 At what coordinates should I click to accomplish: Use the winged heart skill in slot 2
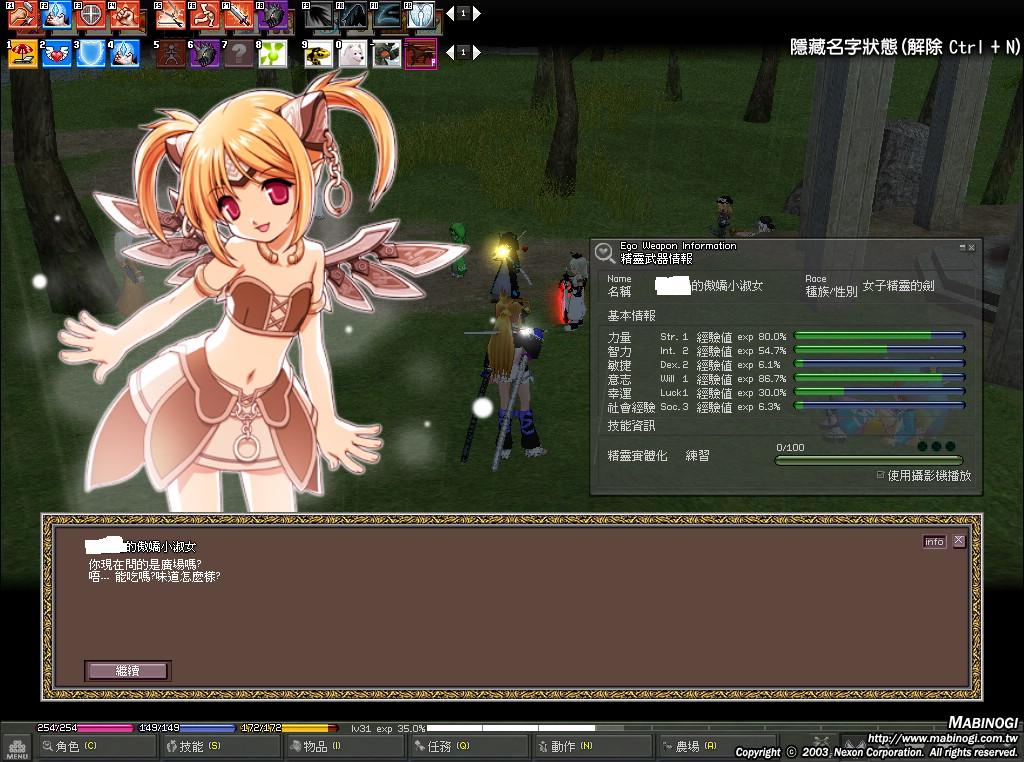point(57,53)
